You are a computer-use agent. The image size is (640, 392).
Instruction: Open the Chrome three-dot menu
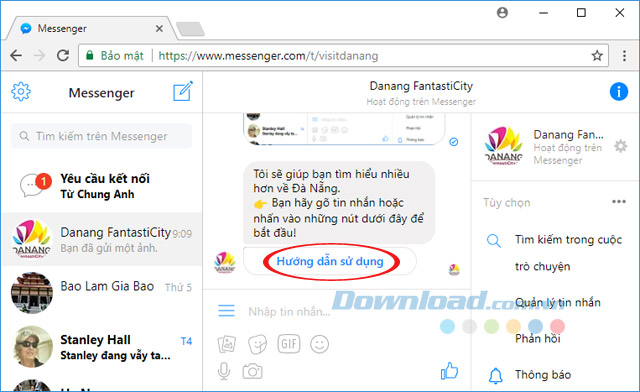click(x=624, y=56)
